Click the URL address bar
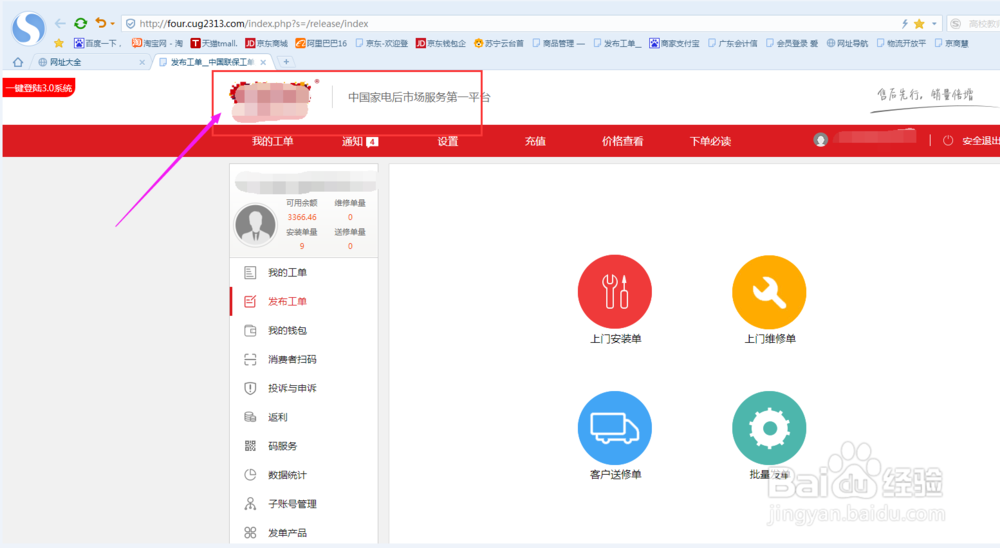This screenshot has width=1000, height=548. (510, 24)
